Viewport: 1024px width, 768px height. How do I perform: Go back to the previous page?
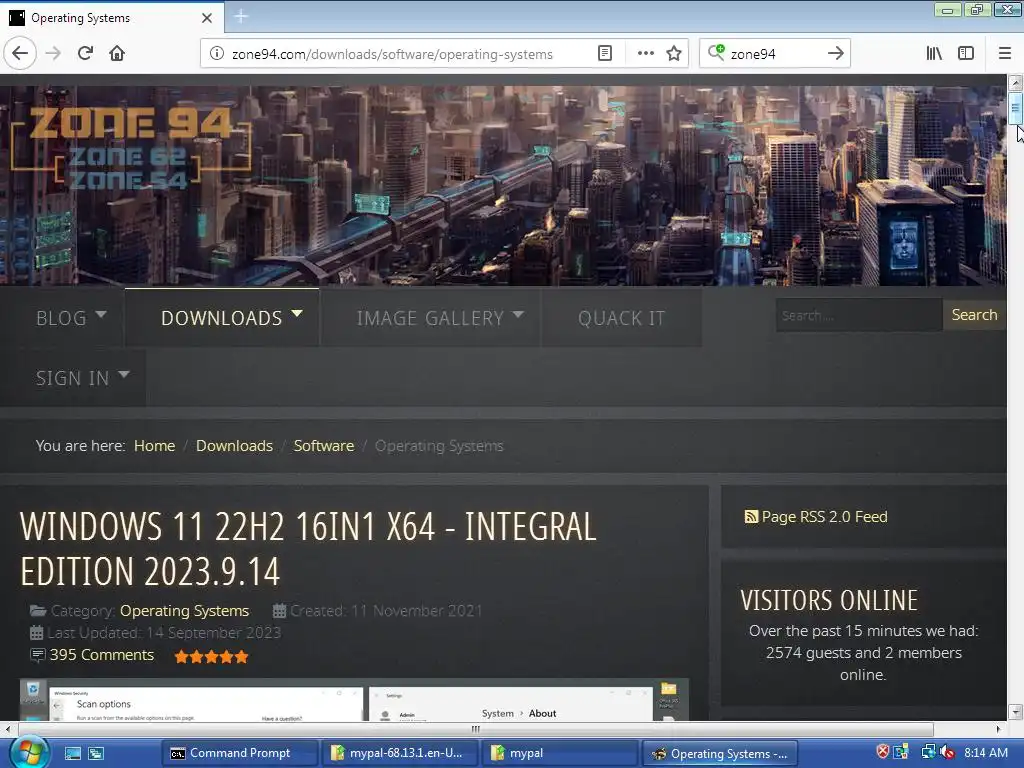click(20, 53)
